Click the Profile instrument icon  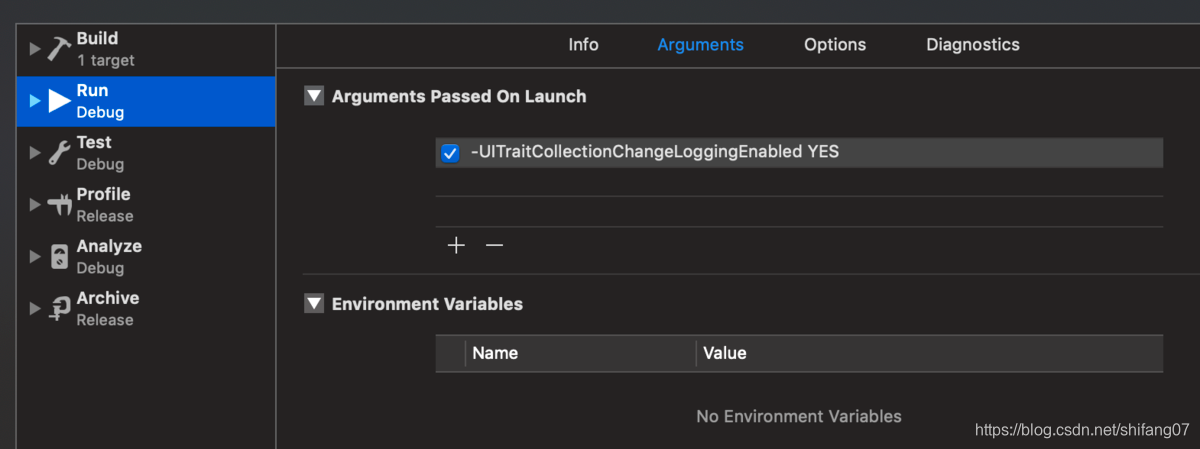[59, 205]
